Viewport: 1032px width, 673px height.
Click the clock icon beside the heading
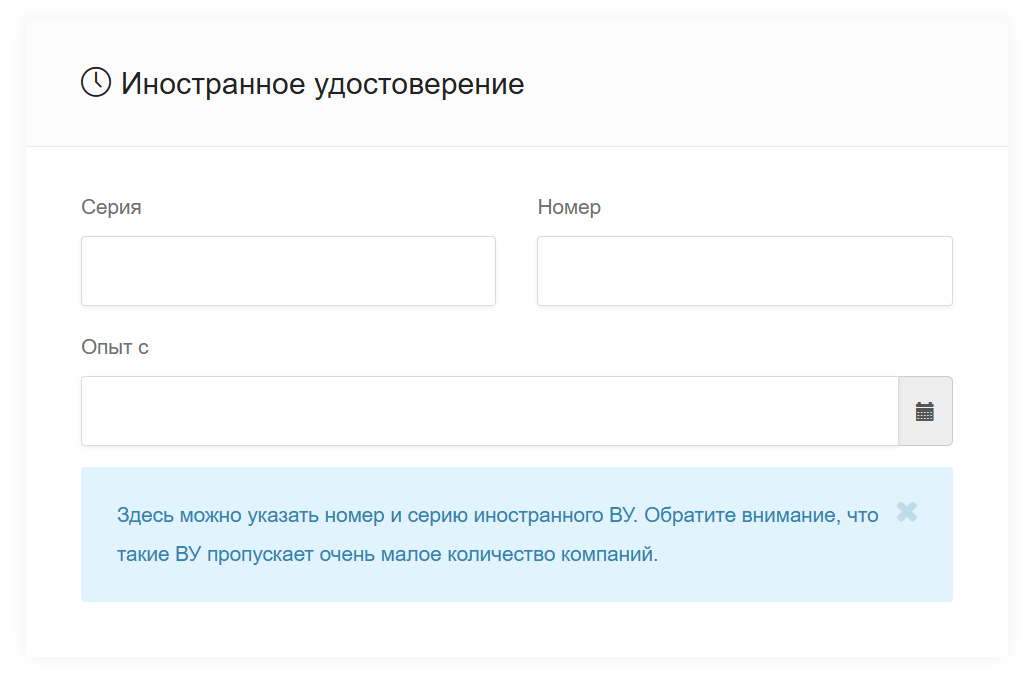(96, 83)
